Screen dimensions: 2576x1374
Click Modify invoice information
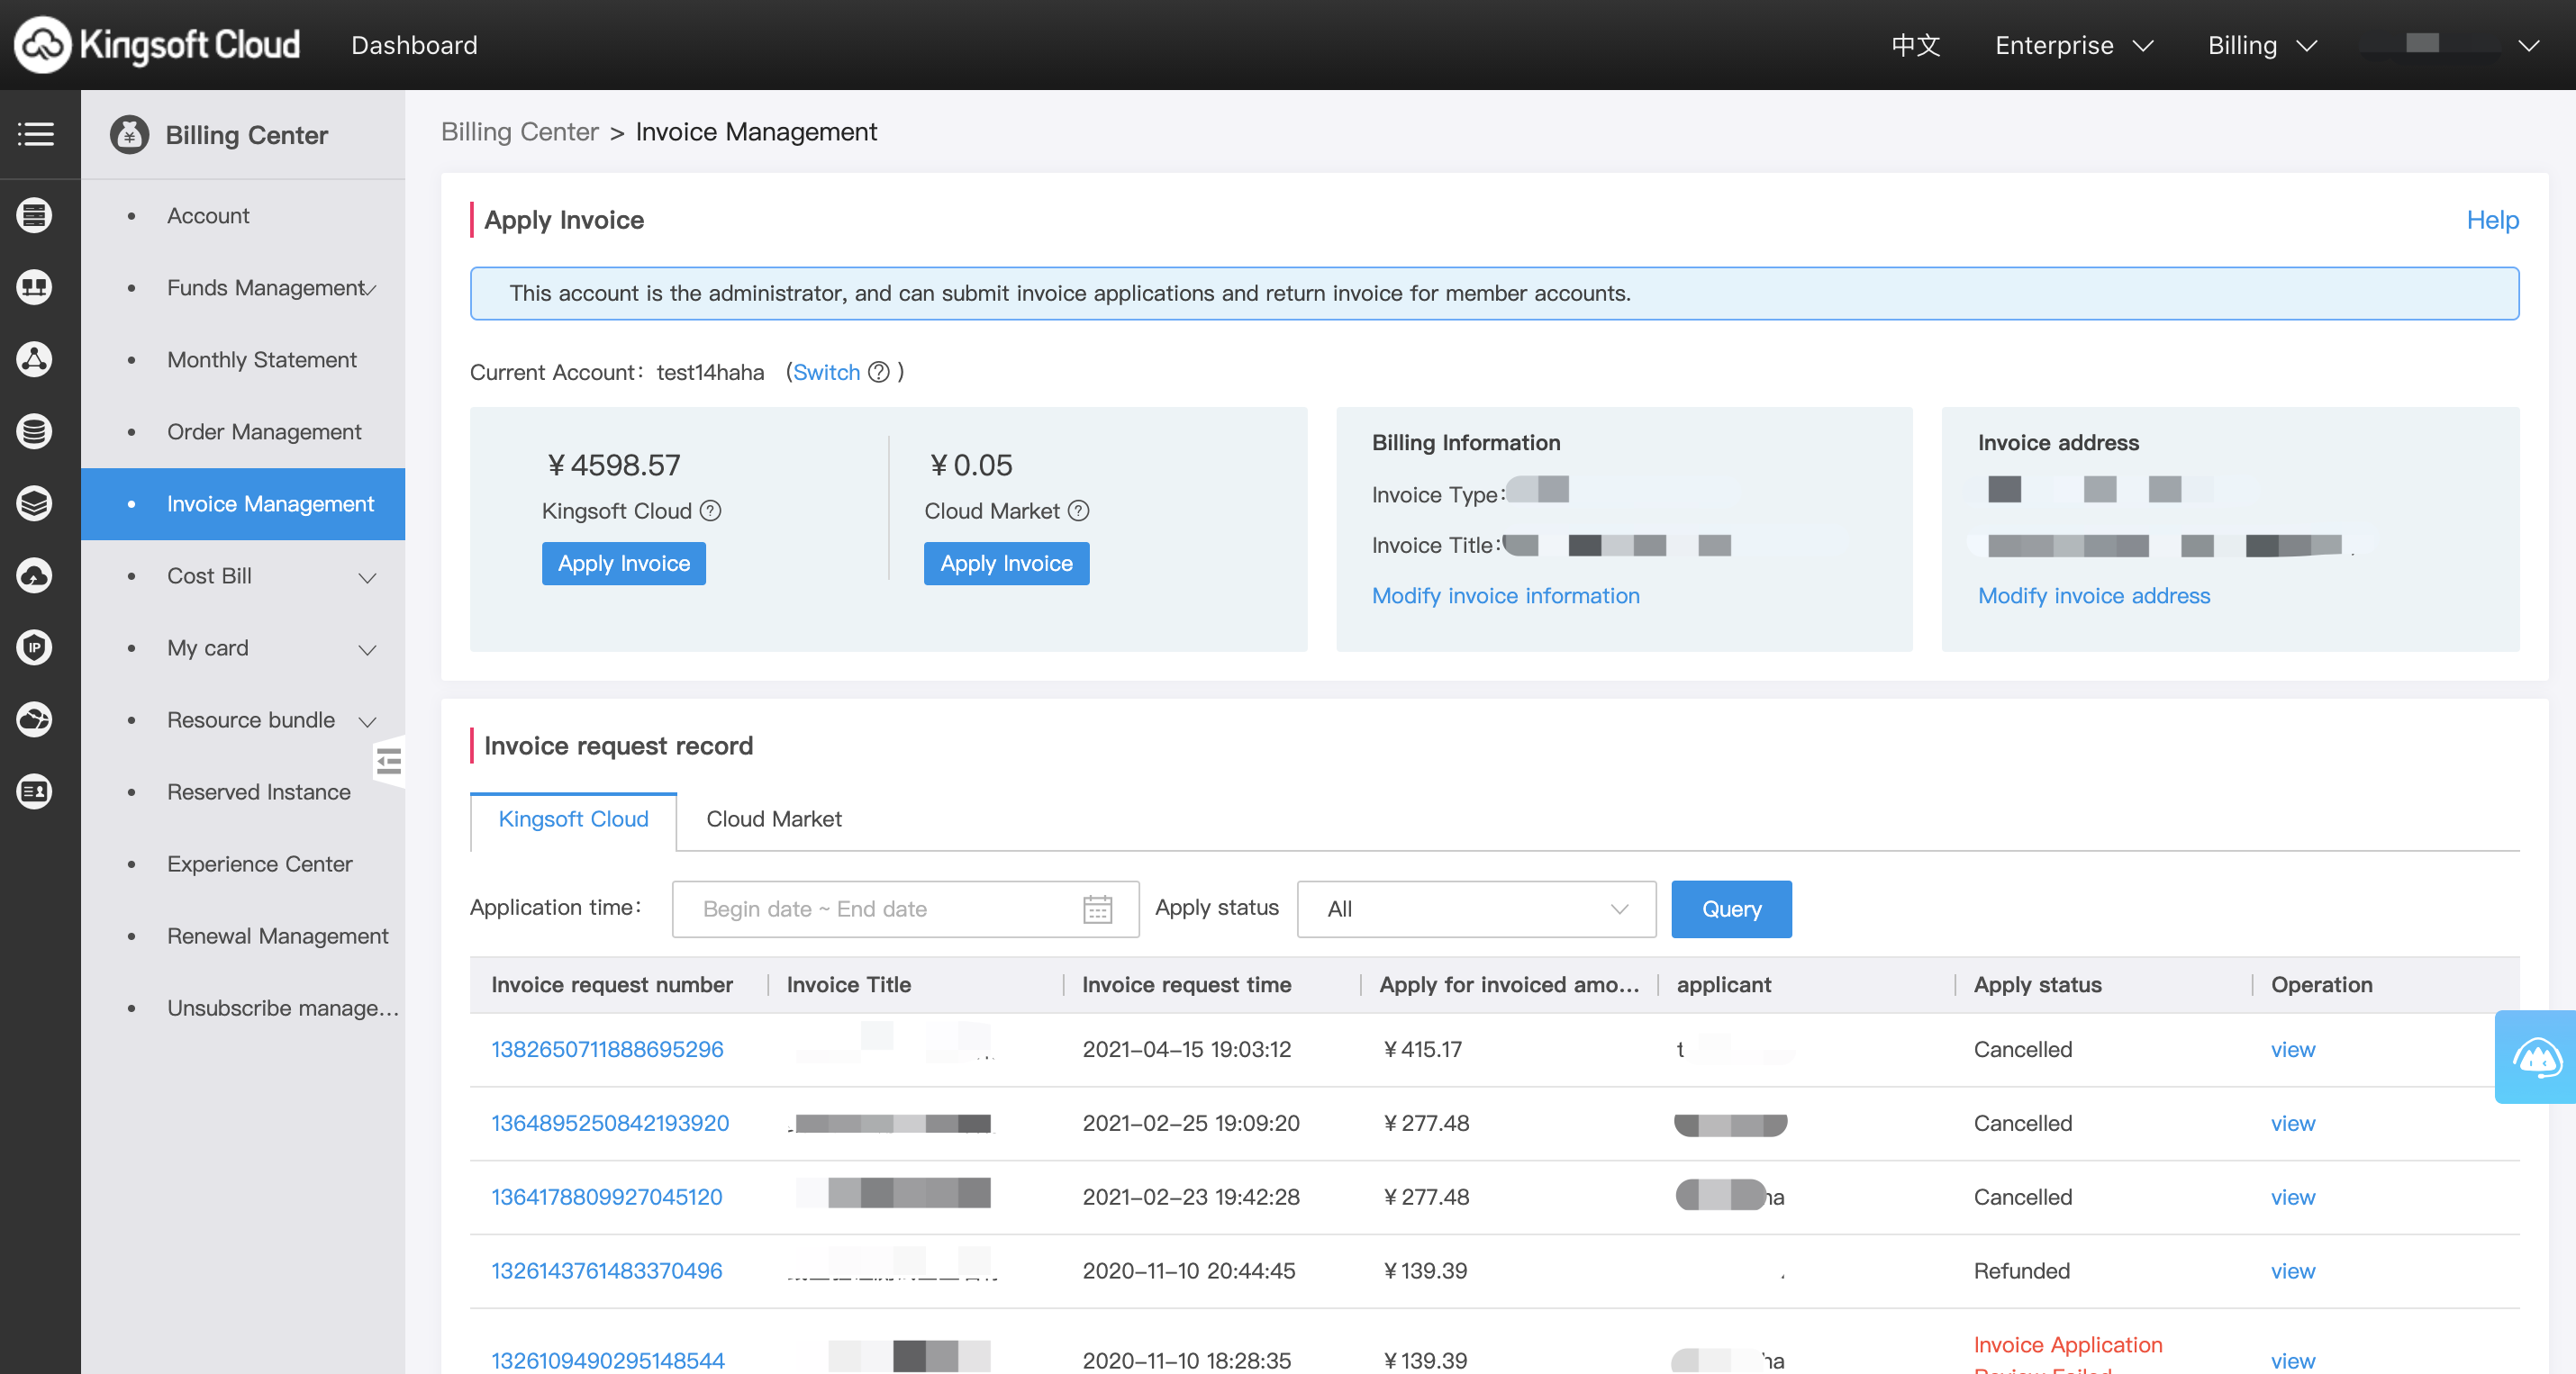1505,596
